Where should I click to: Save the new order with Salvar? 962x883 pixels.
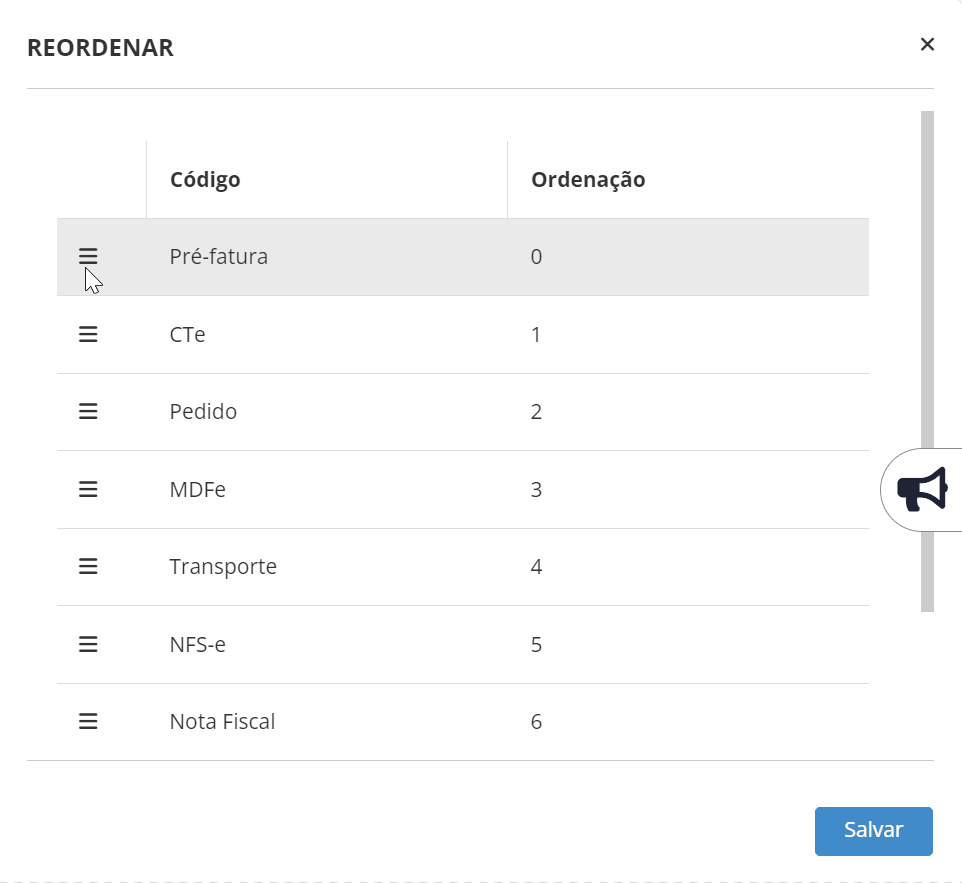pyautogui.click(x=873, y=831)
